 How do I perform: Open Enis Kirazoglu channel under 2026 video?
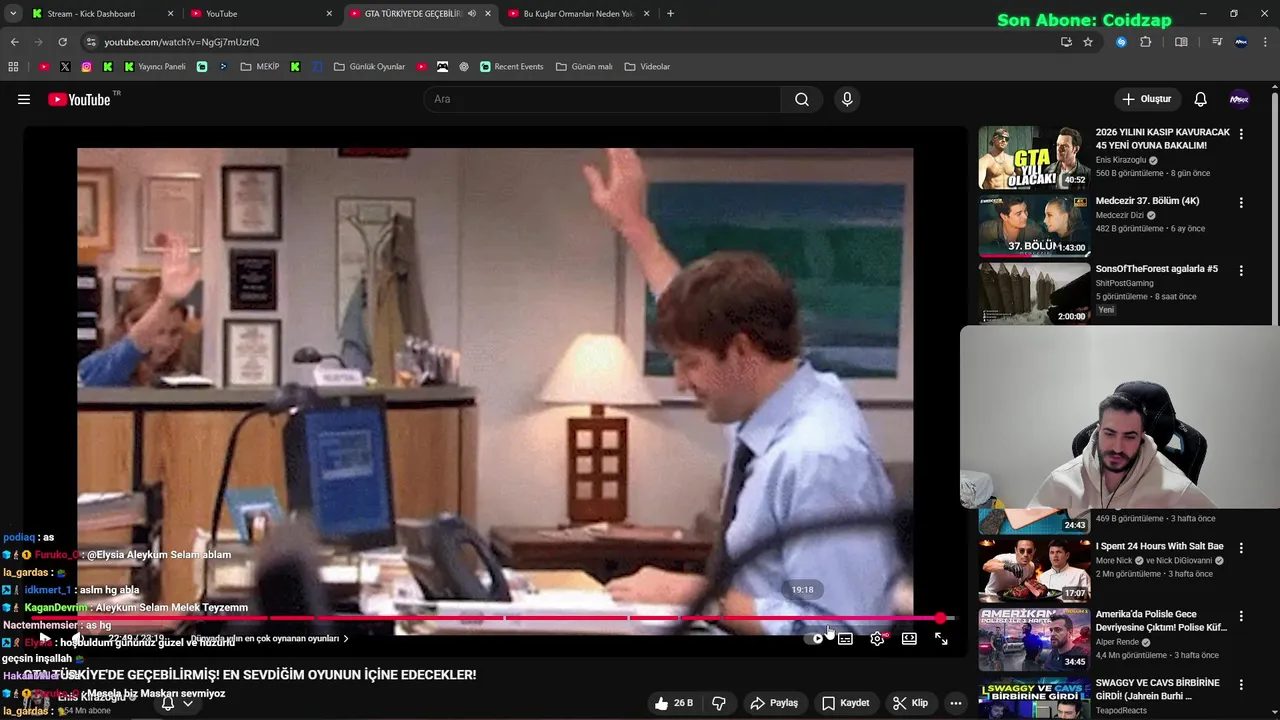(x=1120, y=160)
